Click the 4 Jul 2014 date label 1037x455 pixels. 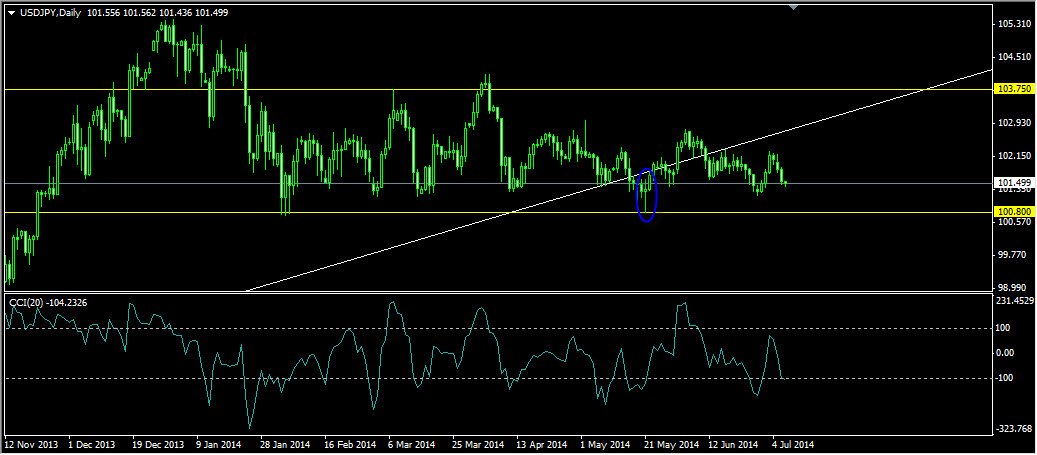792,443
